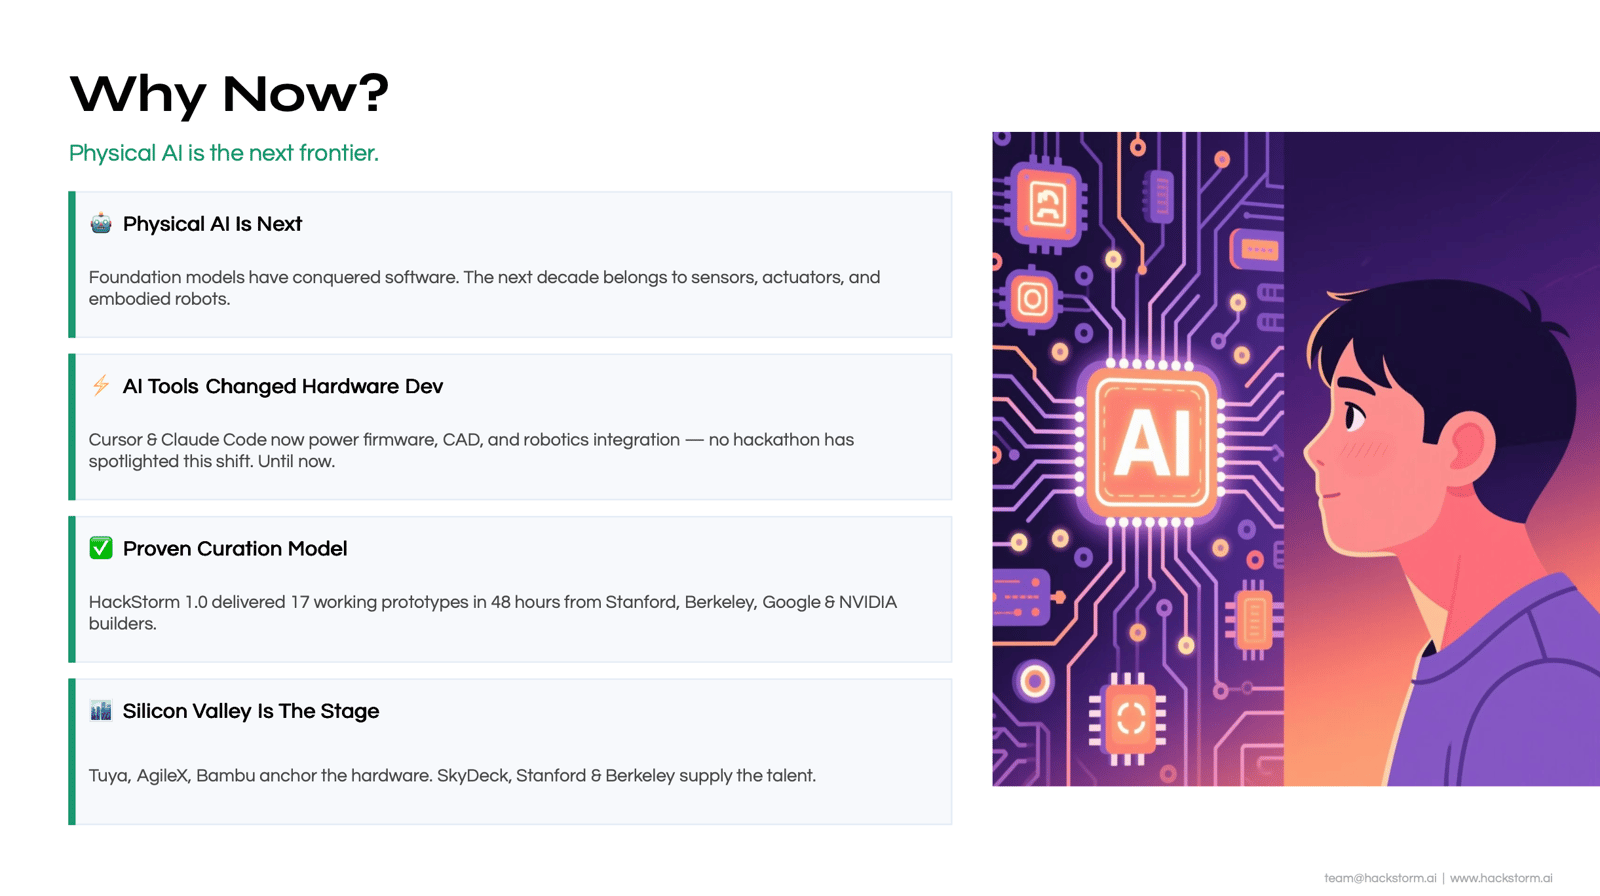The height and width of the screenshot is (896, 1600).
Task: Click the camera-lens chip in the circuit illustration
Action: pos(1032,299)
